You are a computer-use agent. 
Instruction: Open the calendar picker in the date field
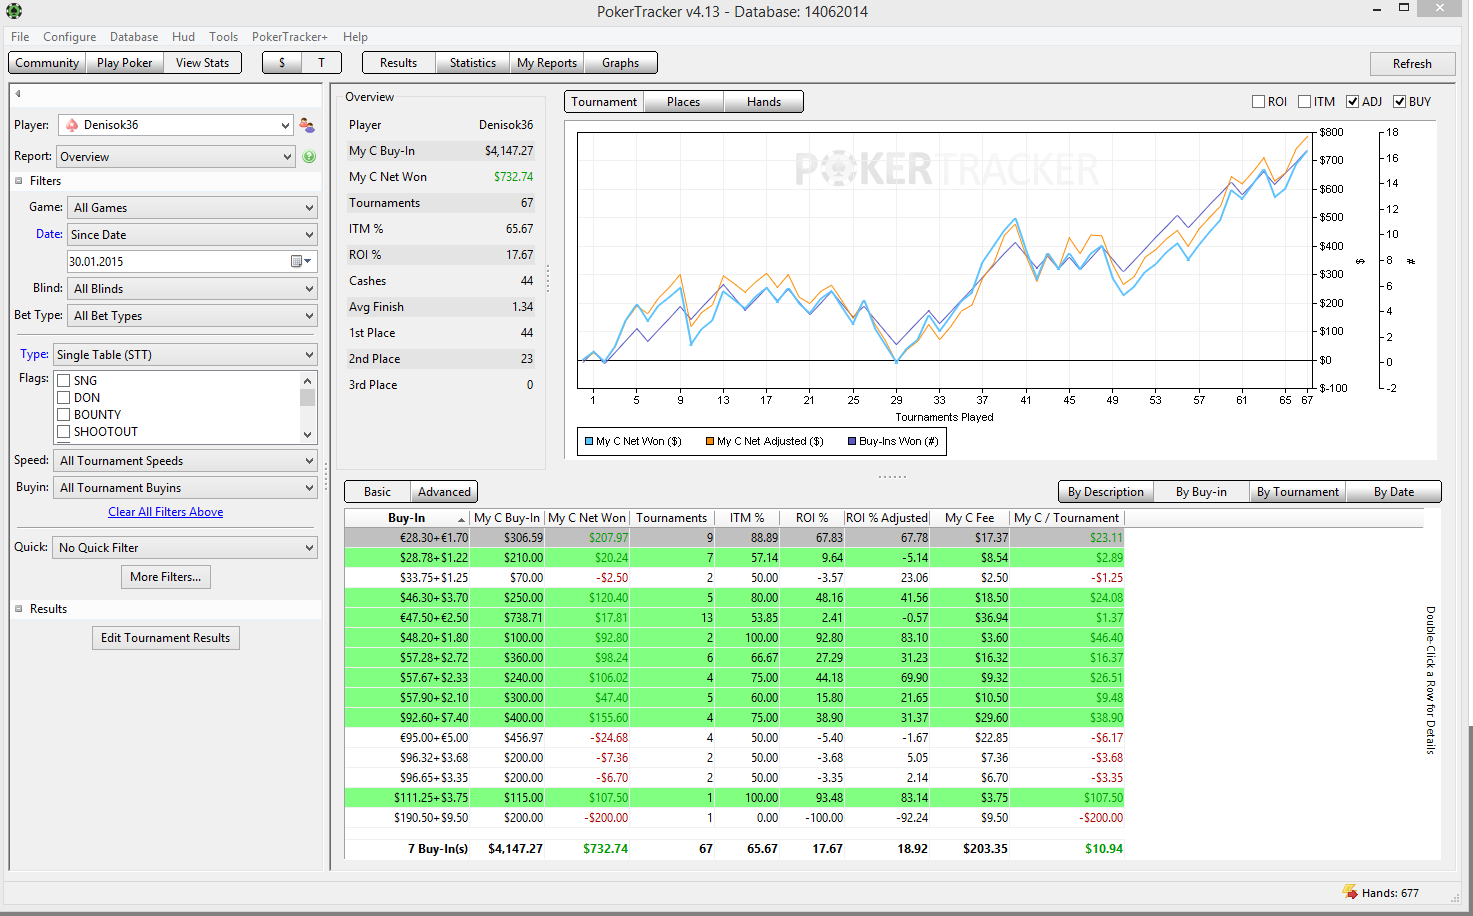pos(301,262)
